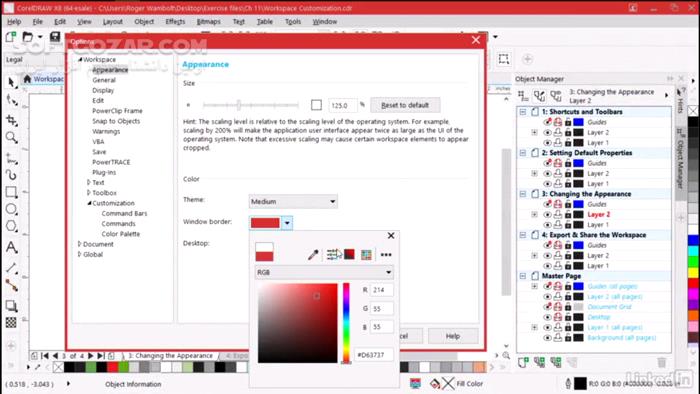This screenshot has width=700, height=394.
Task: Toggle lock on Layer 2 under page 2
Action: pyautogui.click(x=568, y=174)
